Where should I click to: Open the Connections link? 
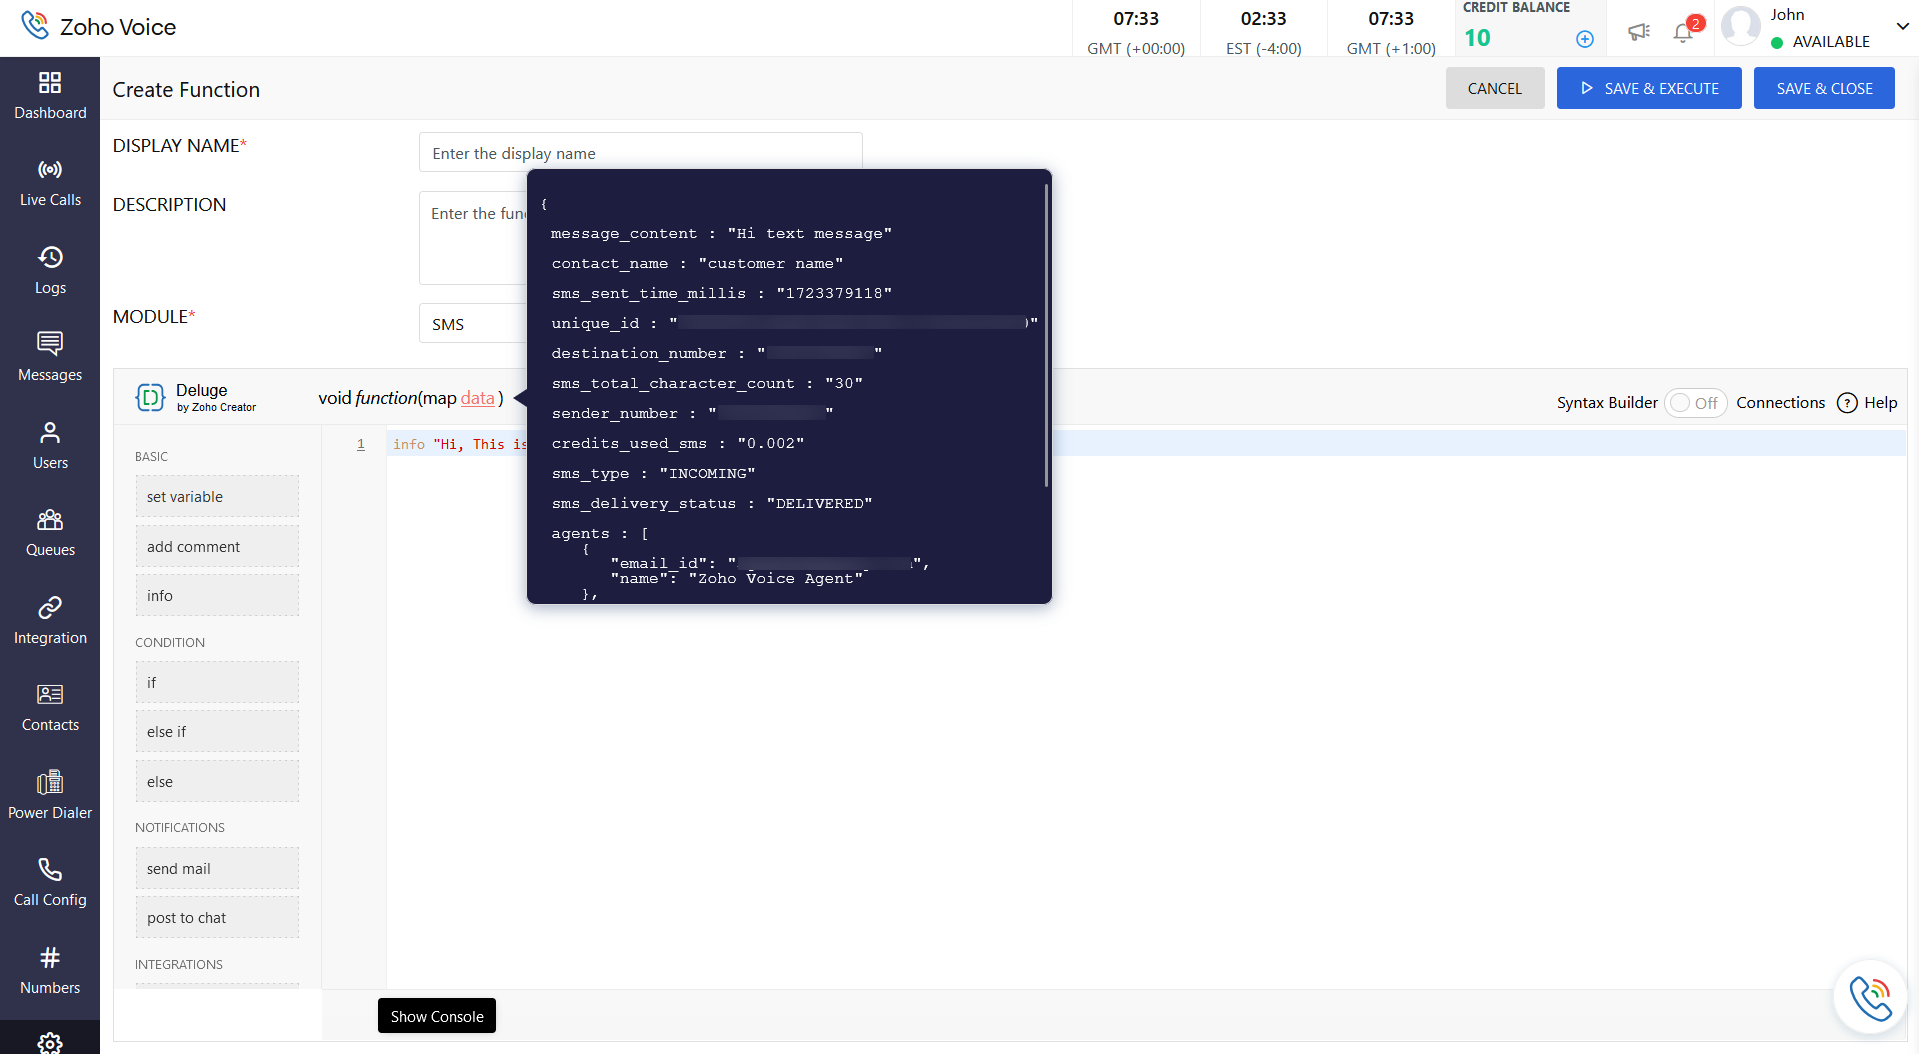pyautogui.click(x=1780, y=403)
